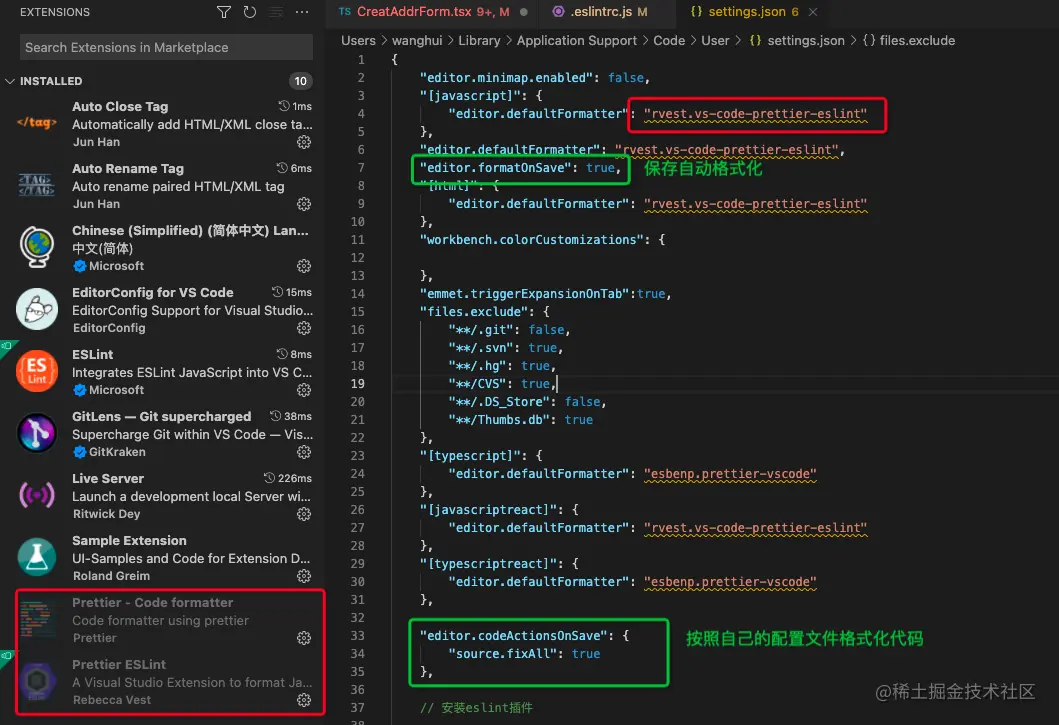
Task: Select the Sample Extension flask icon
Action: (x=36, y=557)
